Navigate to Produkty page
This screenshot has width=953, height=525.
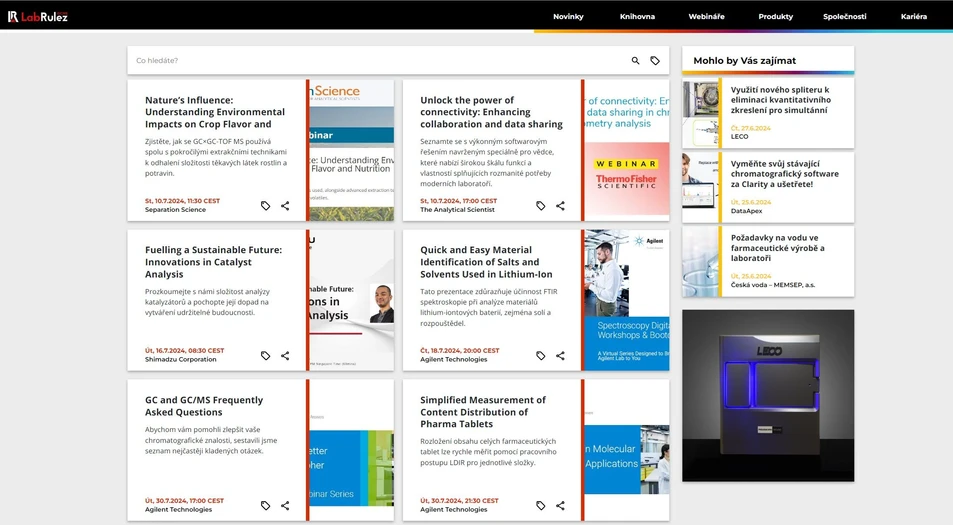click(775, 17)
